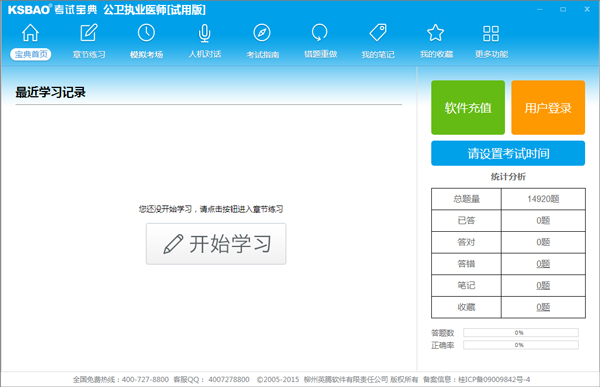Maximize the KSBAO window

563,9
